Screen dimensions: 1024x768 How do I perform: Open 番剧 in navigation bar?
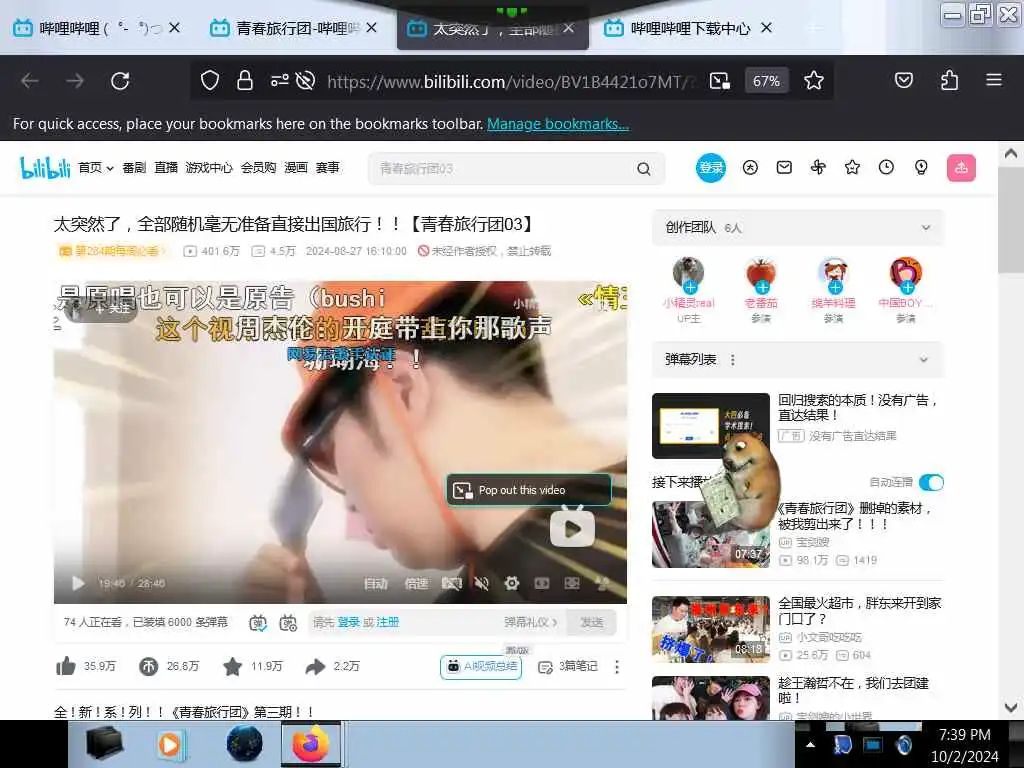coord(134,168)
